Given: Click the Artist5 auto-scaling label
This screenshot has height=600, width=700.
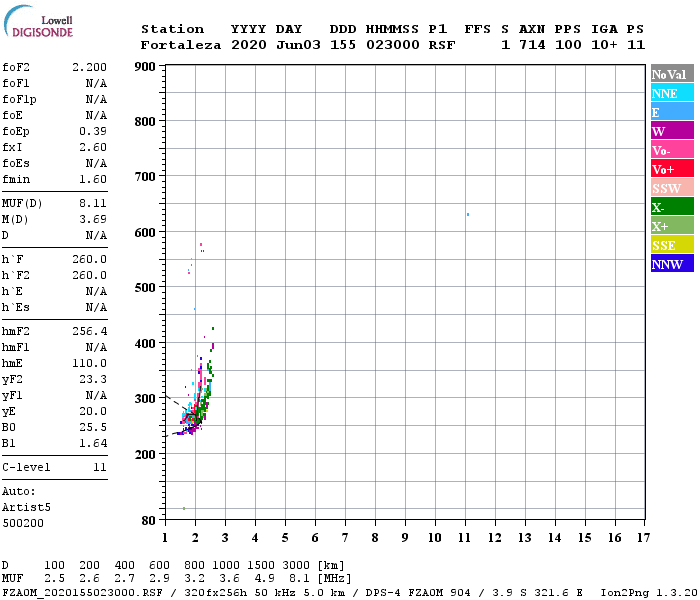Looking at the screenshot, I should (x=26, y=508).
